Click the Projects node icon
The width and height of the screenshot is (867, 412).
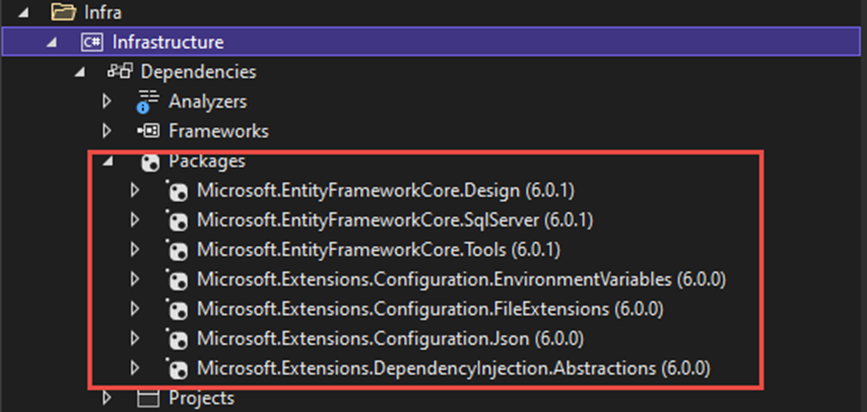coord(148,398)
